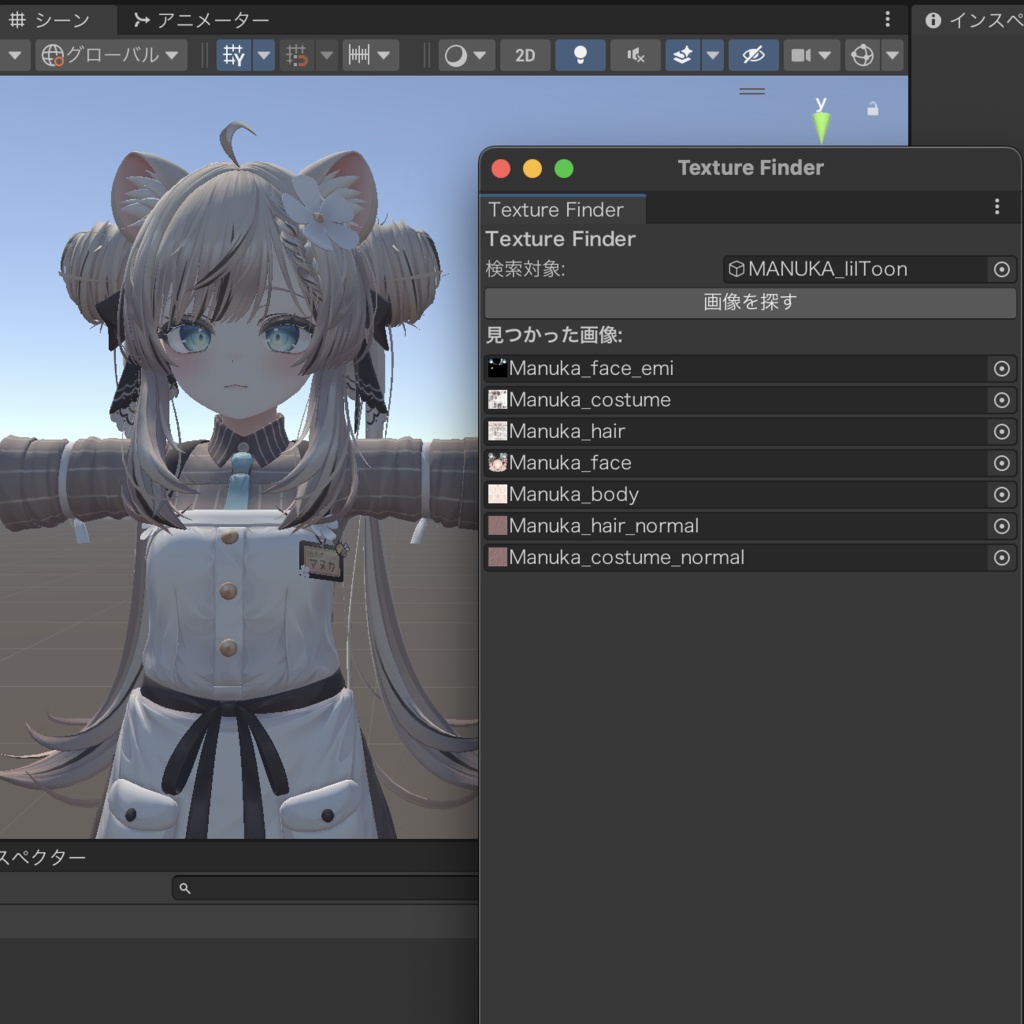Open the object picker for Manuka_face_emi

pos(1002,368)
